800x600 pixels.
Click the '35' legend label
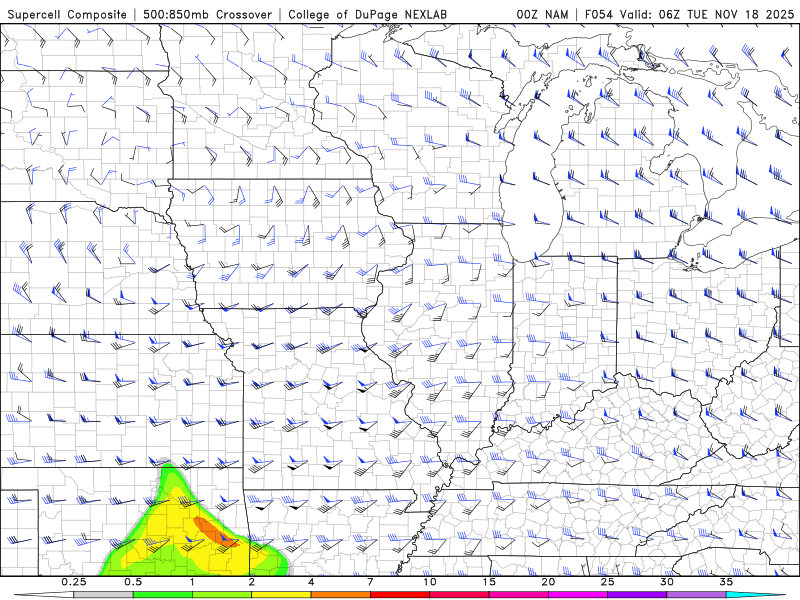coord(727,582)
